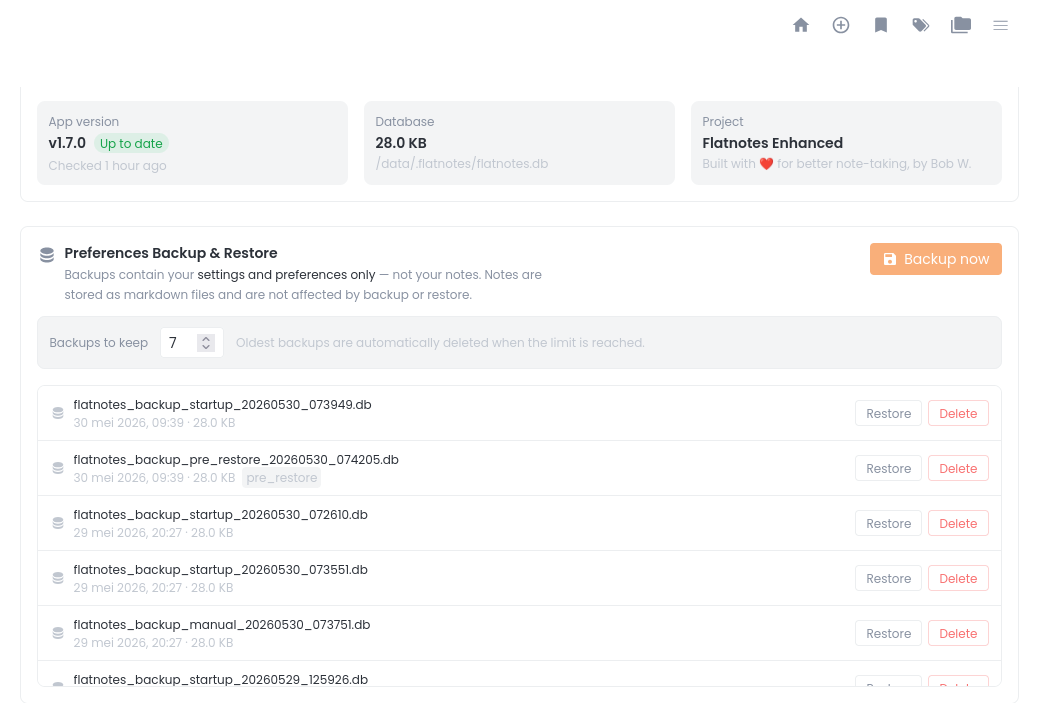The image size is (1039, 703).
Task: Restore backup startup_20260530_073949
Action: click(x=888, y=413)
